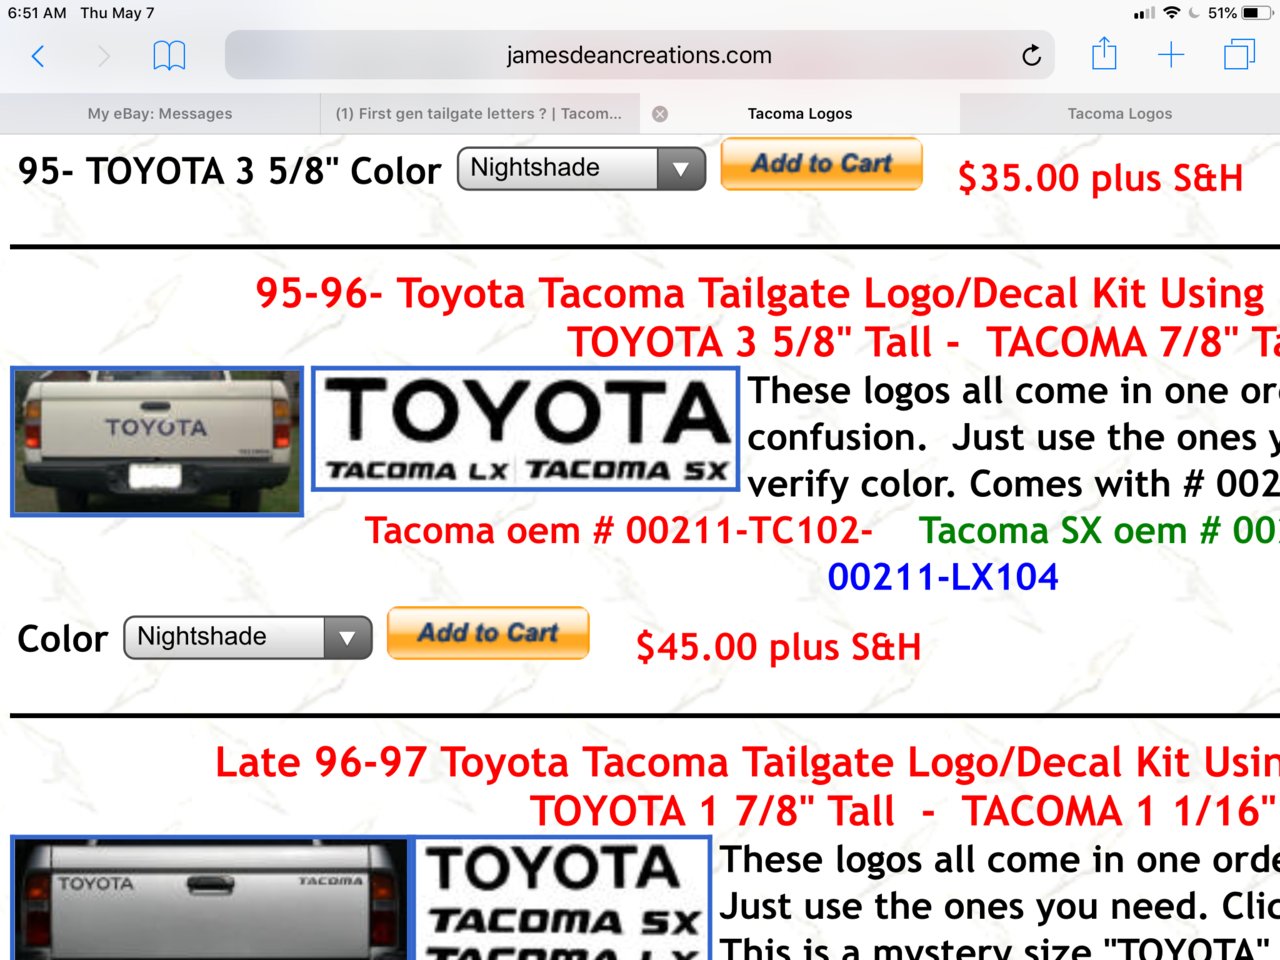Tap the Safari back arrow
The height and width of the screenshot is (960, 1280).
pyautogui.click(x=38, y=56)
